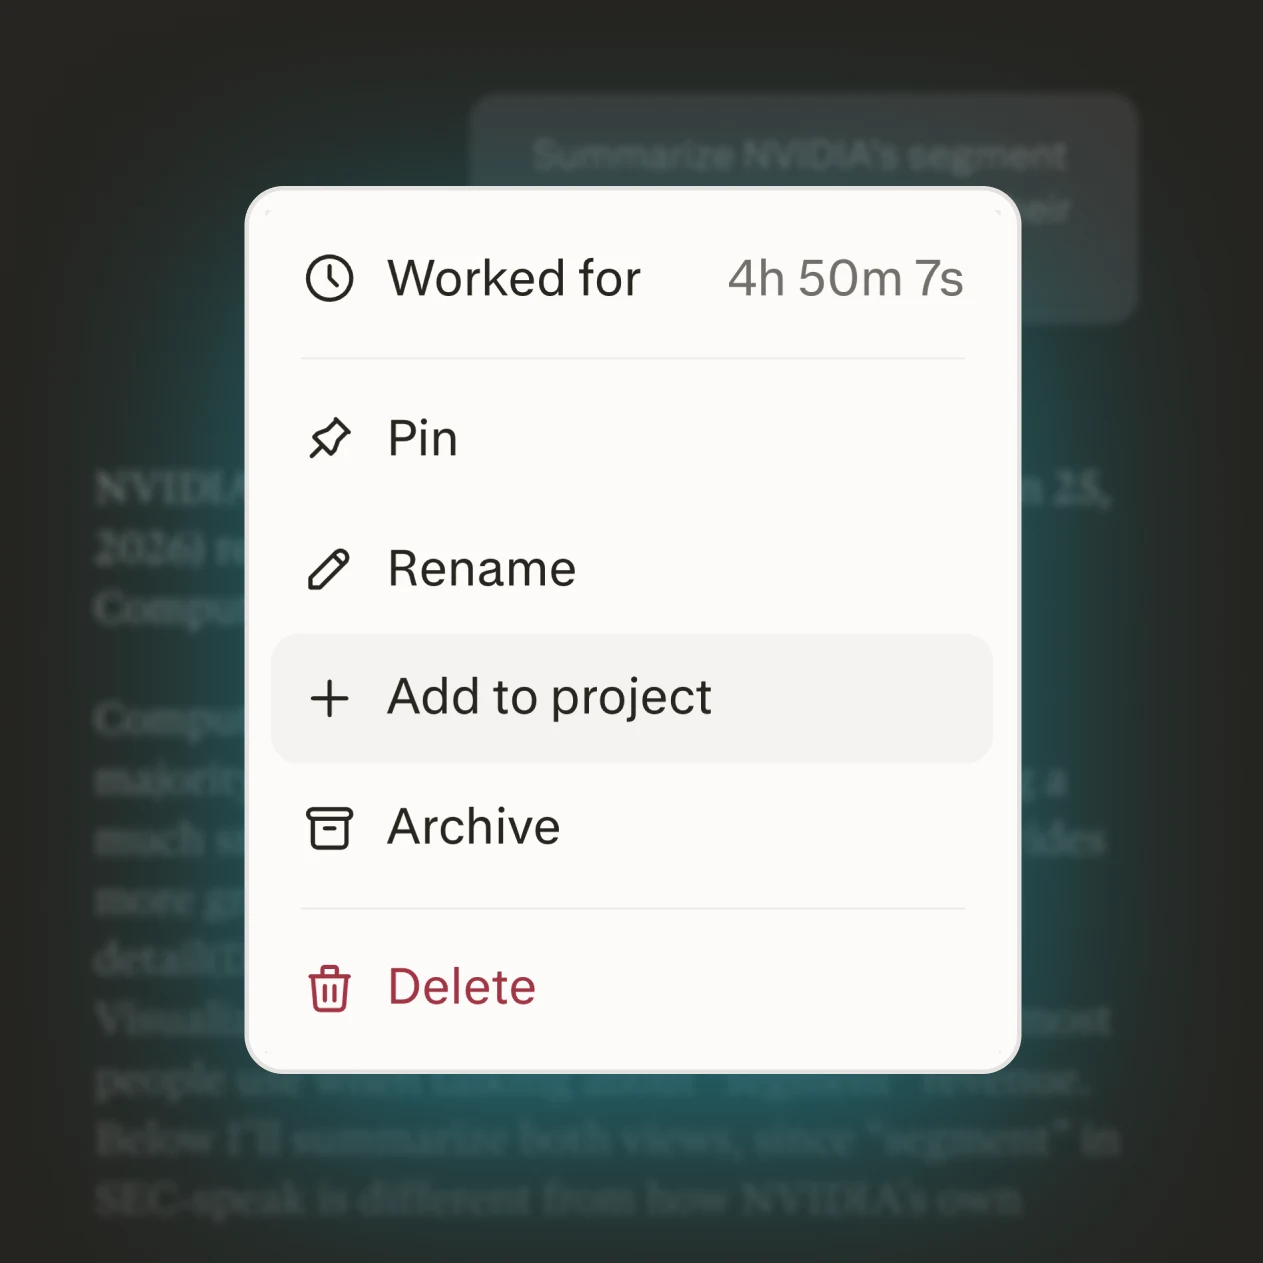This screenshot has width=1263, height=1263.
Task: Click the pushpin icon in the menu
Action: coord(329,438)
